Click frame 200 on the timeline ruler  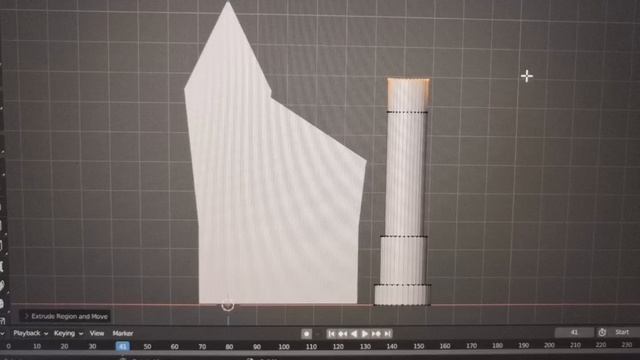(x=549, y=345)
